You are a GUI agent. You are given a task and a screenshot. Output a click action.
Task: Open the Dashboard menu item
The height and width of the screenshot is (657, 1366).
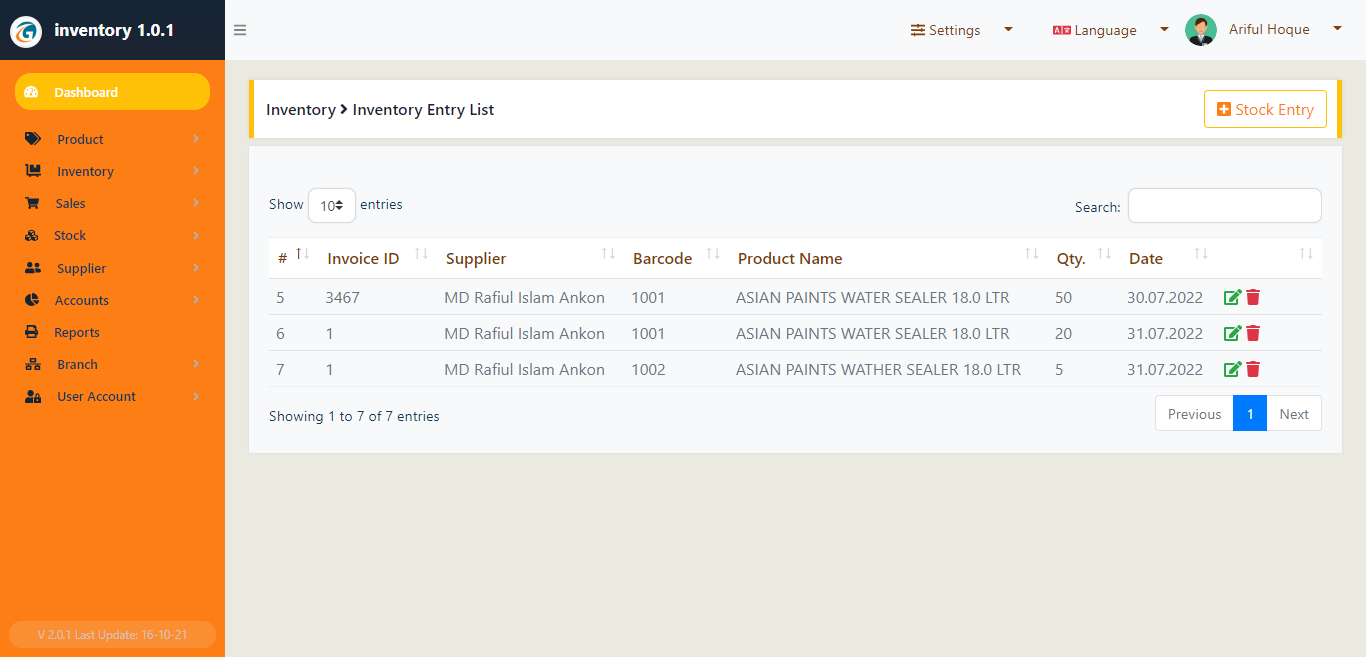click(112, 92)
